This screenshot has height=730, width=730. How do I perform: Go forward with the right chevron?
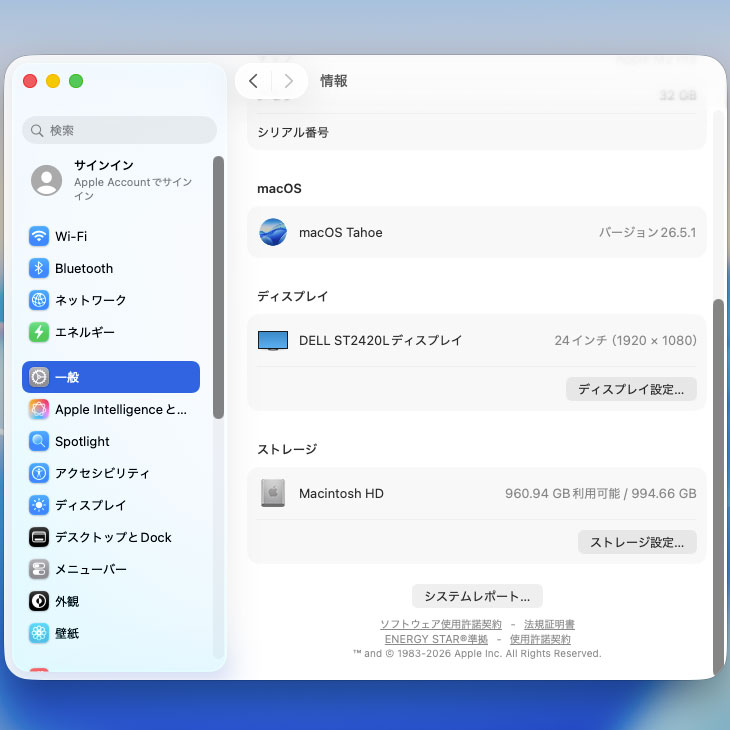pos(289,81)
